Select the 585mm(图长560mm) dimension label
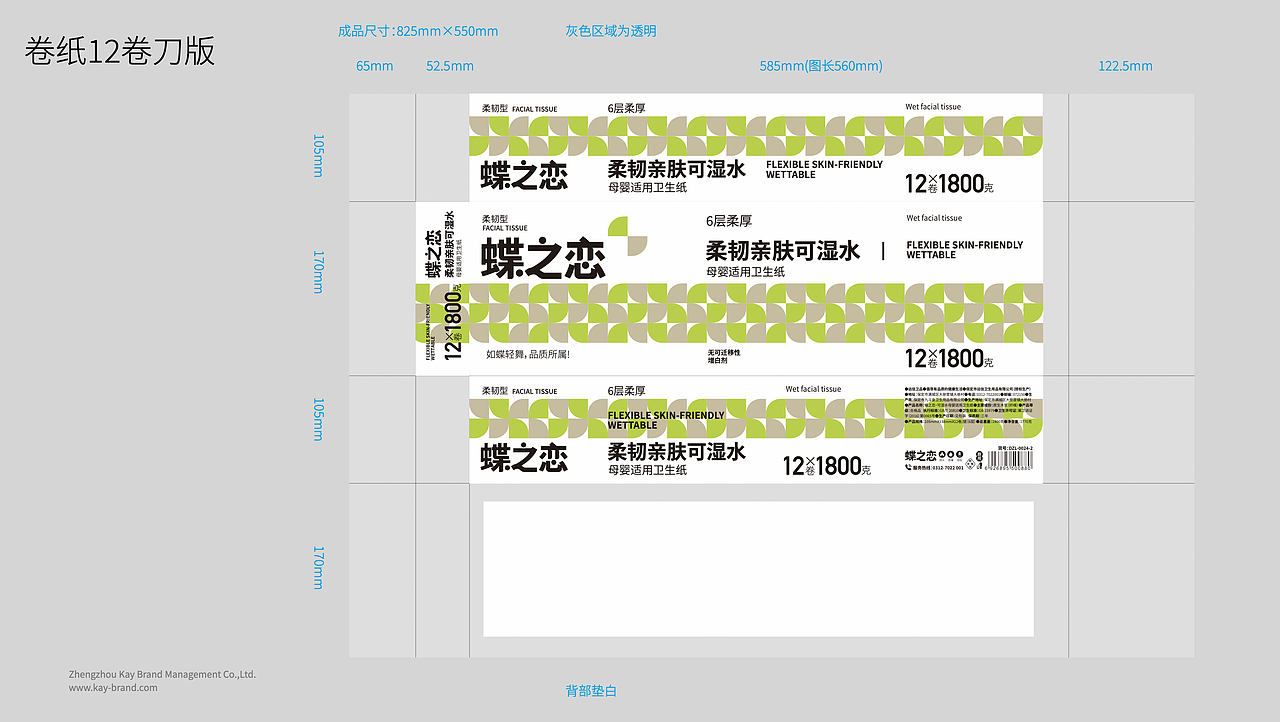Viewport: 1280px width, 722px height. [x=821, y=66]
